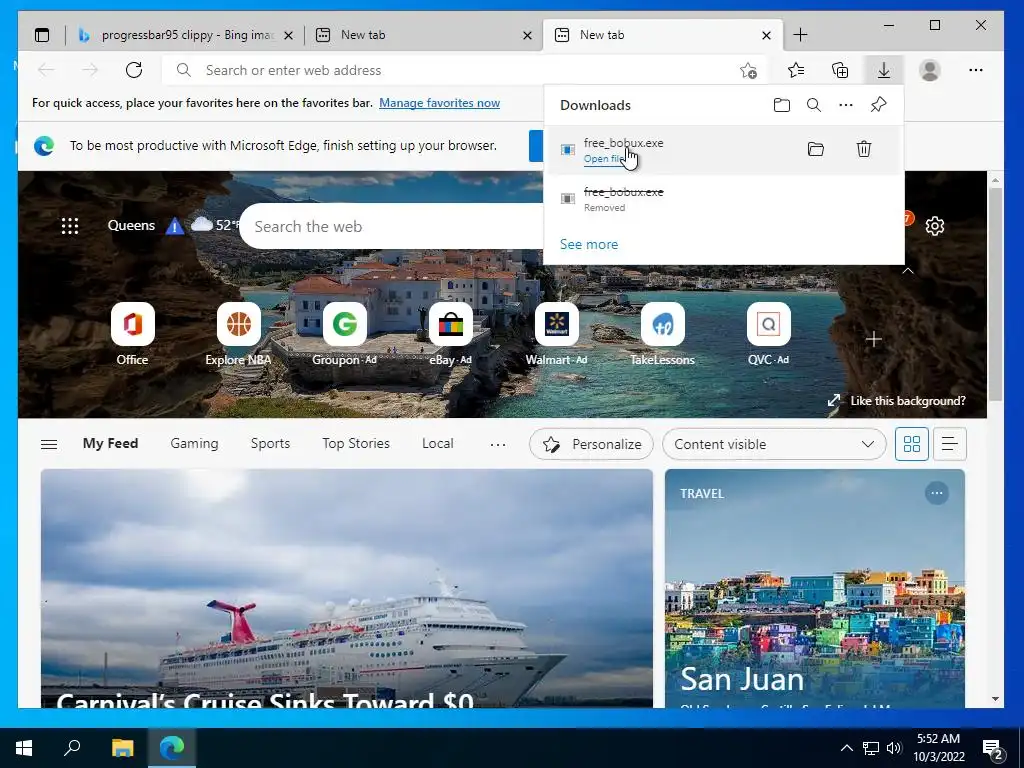Click Like this background link
This screenshot has width=1024, height=768.
coord(908,401)
